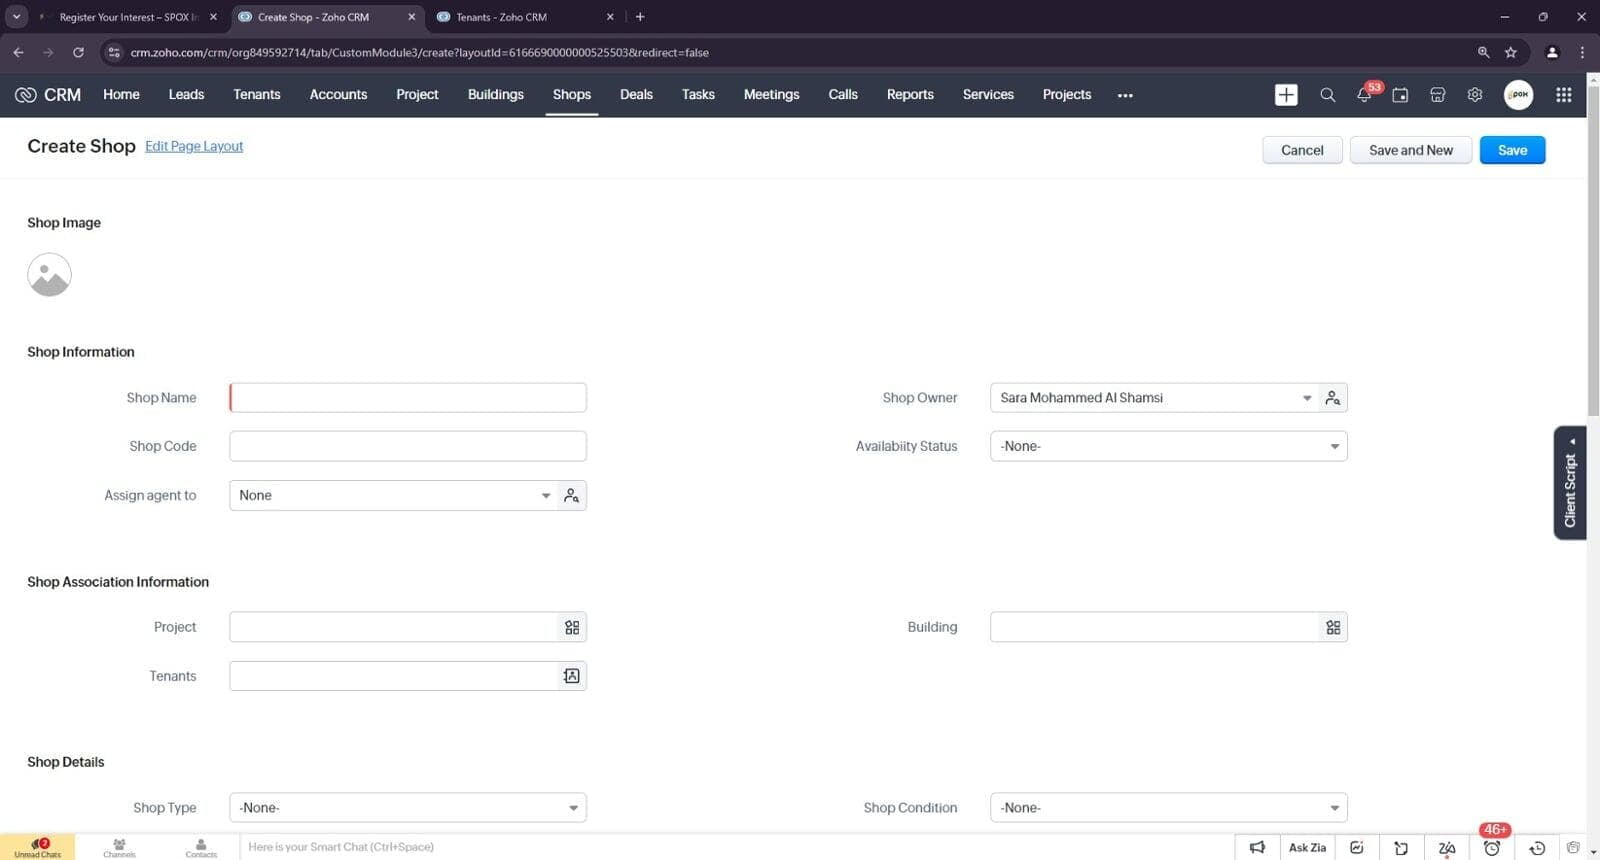1600x860 pixels.
Task: Open the Tenants lookup icon
Action: [571, 676]
